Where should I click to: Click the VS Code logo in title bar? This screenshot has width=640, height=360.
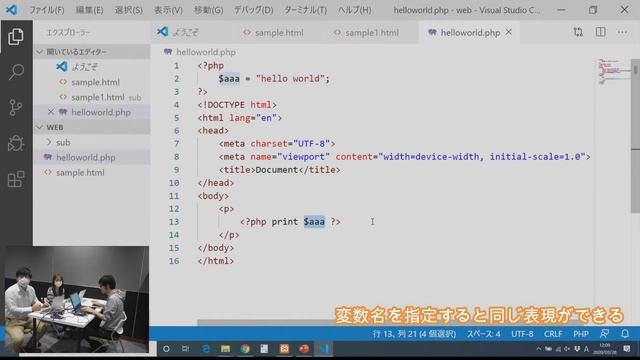(11, 10)
